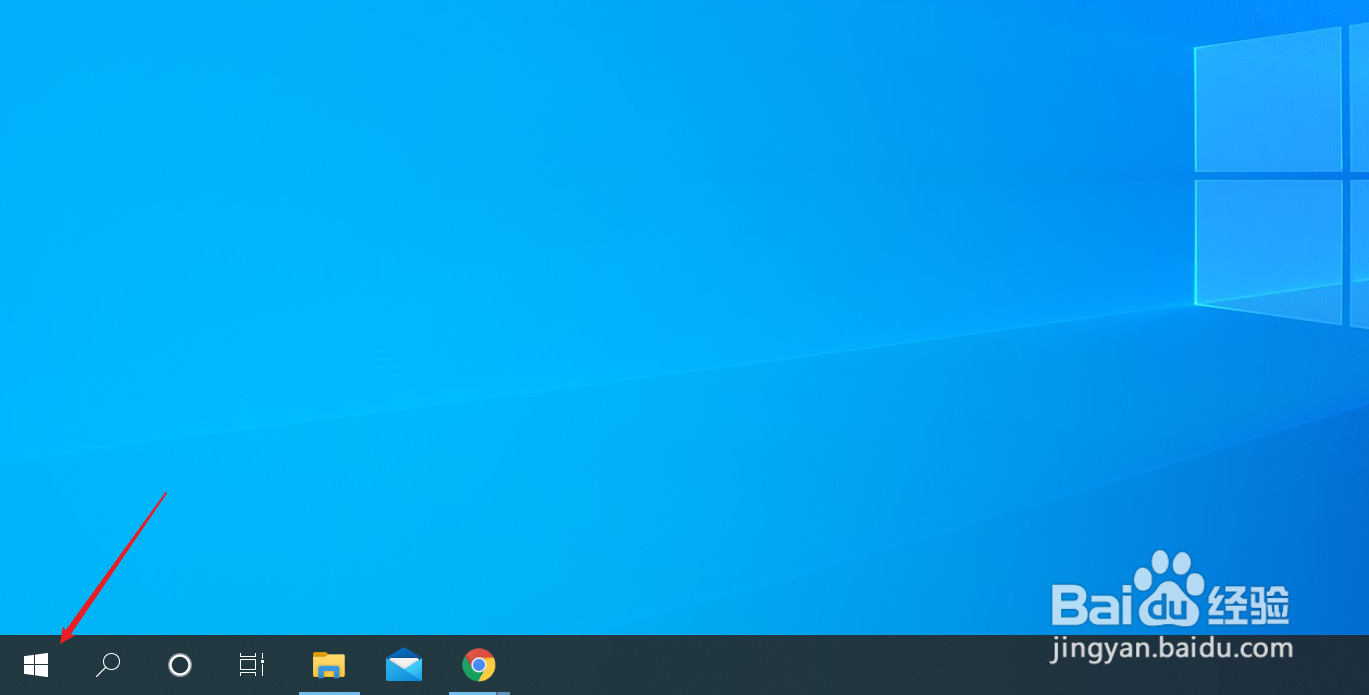The image size is (1369, 695).
Task: Launch Cortana from the taskbar
Action: click(180, 665)
